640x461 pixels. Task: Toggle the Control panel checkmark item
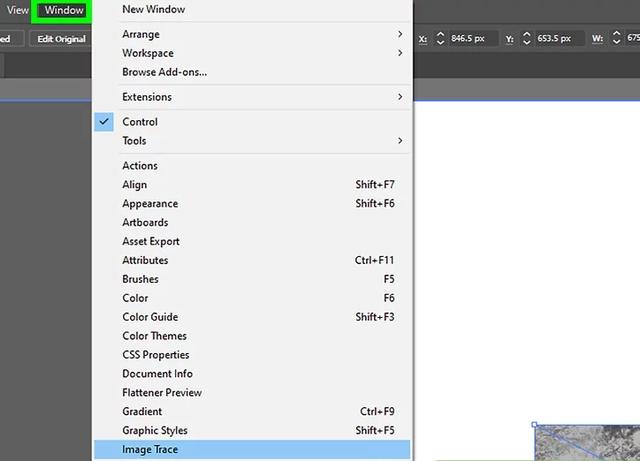click(x=252, y=122)
